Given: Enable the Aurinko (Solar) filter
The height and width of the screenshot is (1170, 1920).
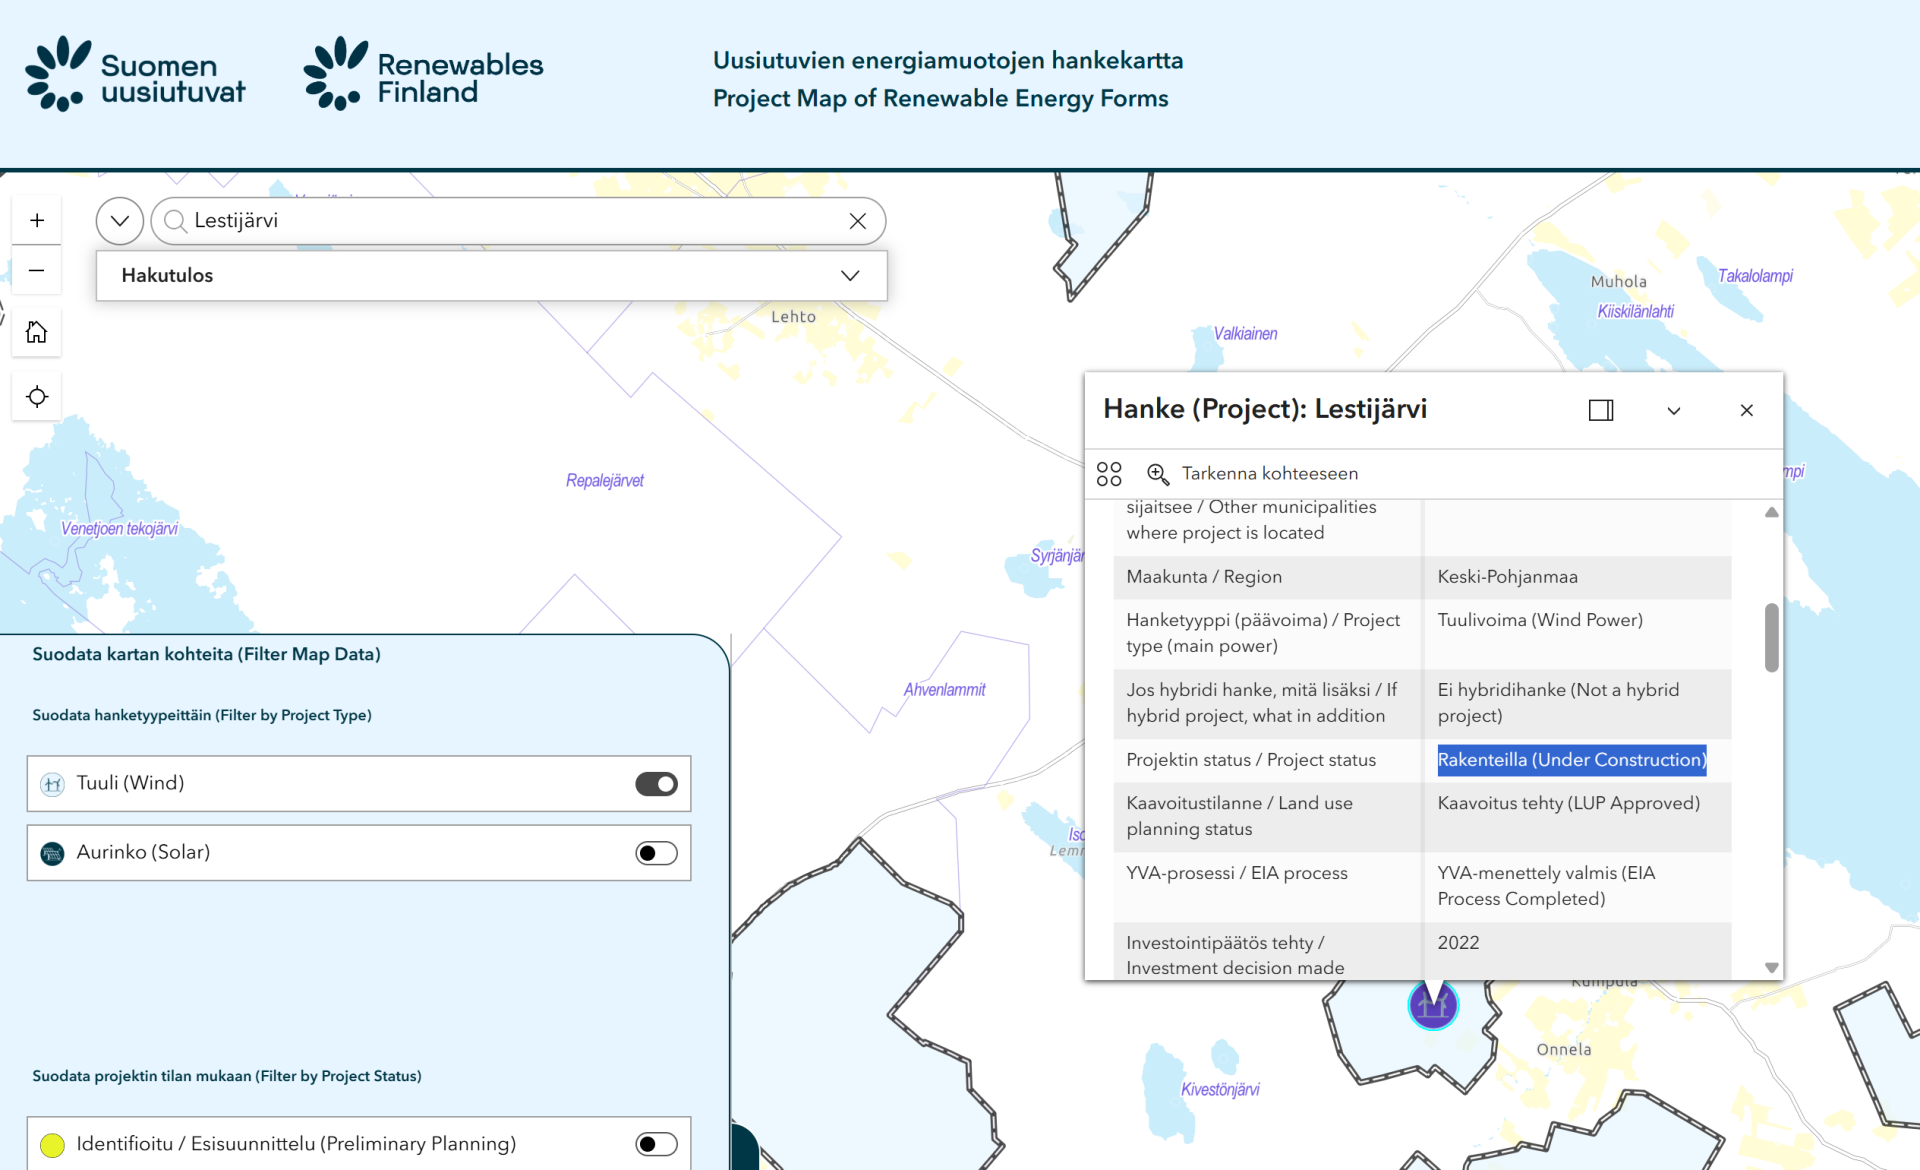Looking at the screenshot, I should pyautogui.click(x=656, y=853).
